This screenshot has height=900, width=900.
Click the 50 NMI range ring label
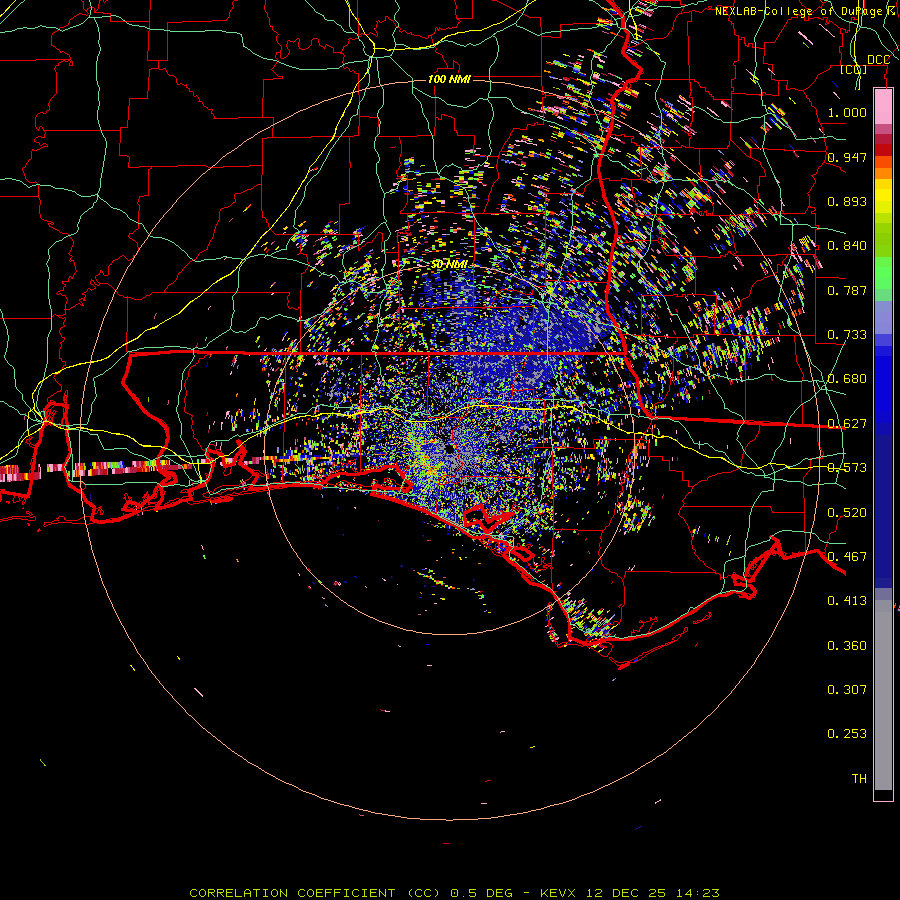[x=449, y=265]
